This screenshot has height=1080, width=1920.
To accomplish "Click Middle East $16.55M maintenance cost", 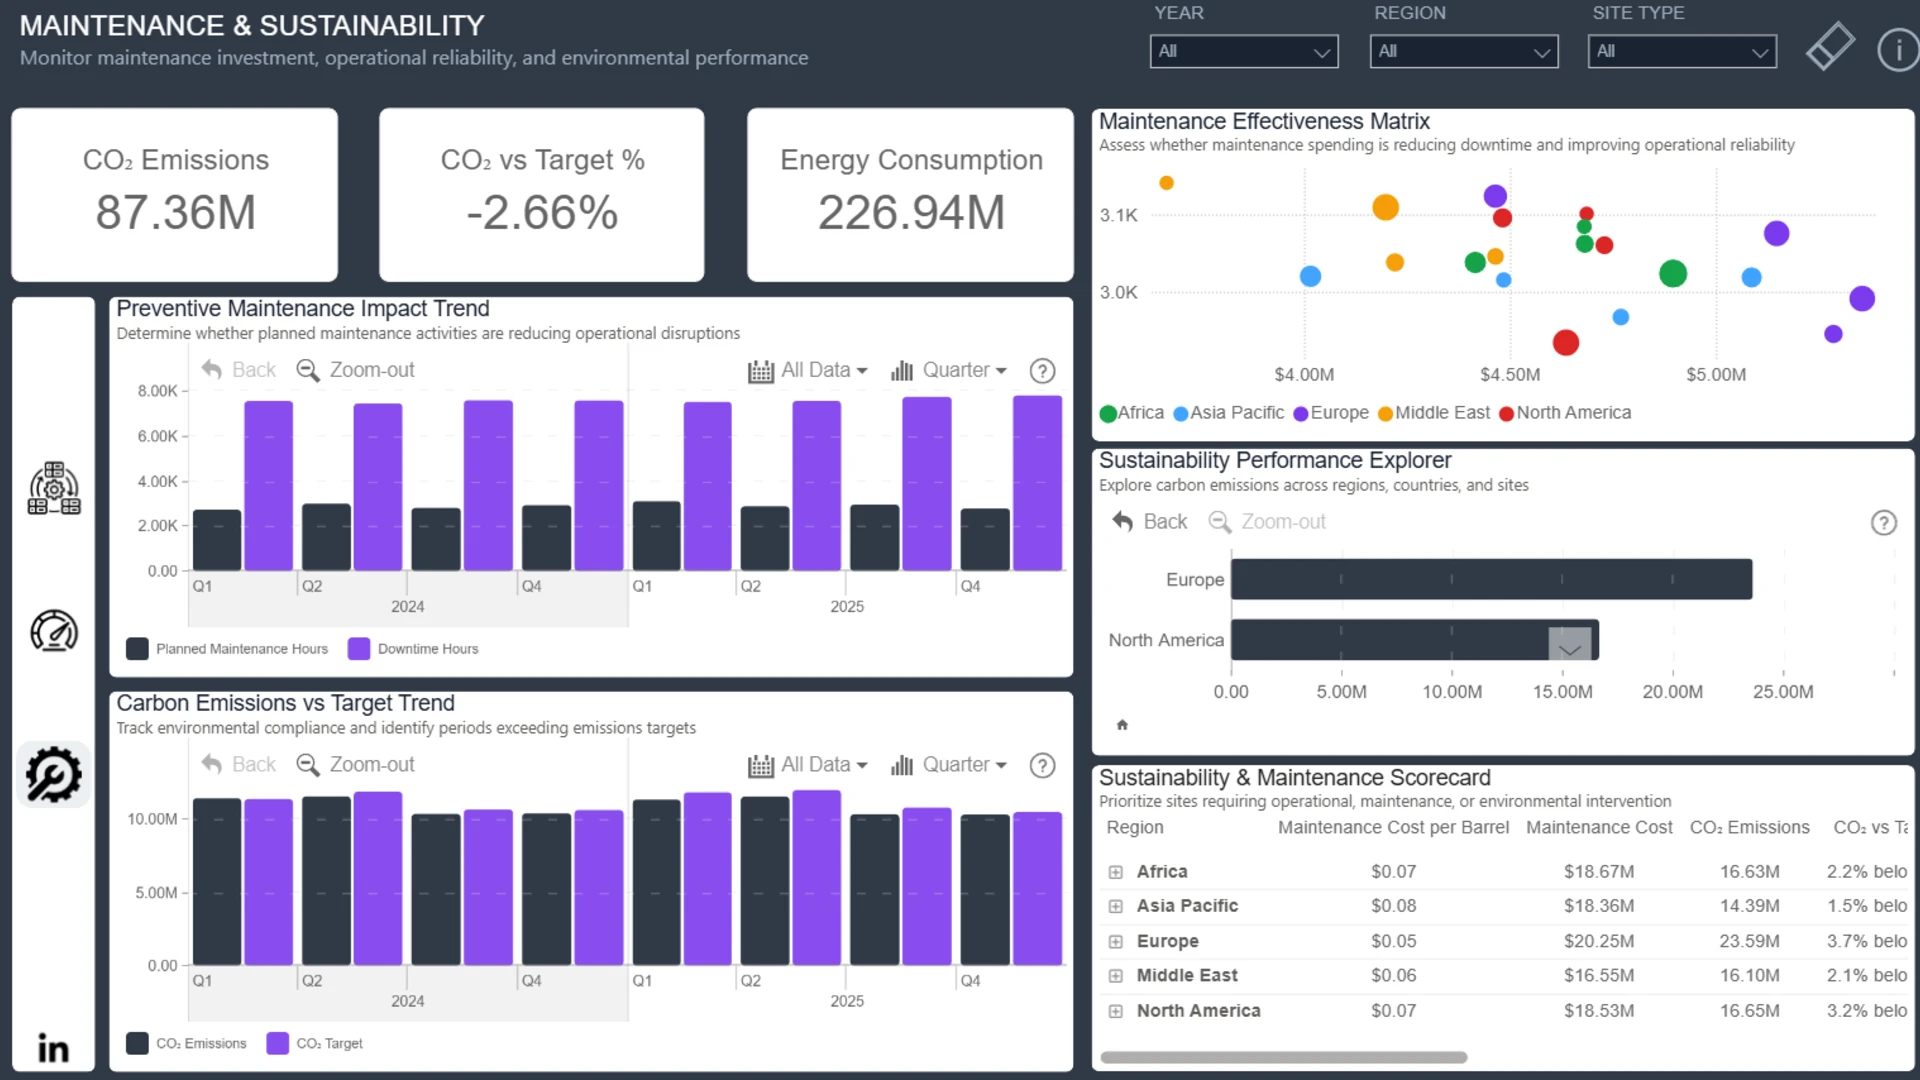I will pos(1599,975).
